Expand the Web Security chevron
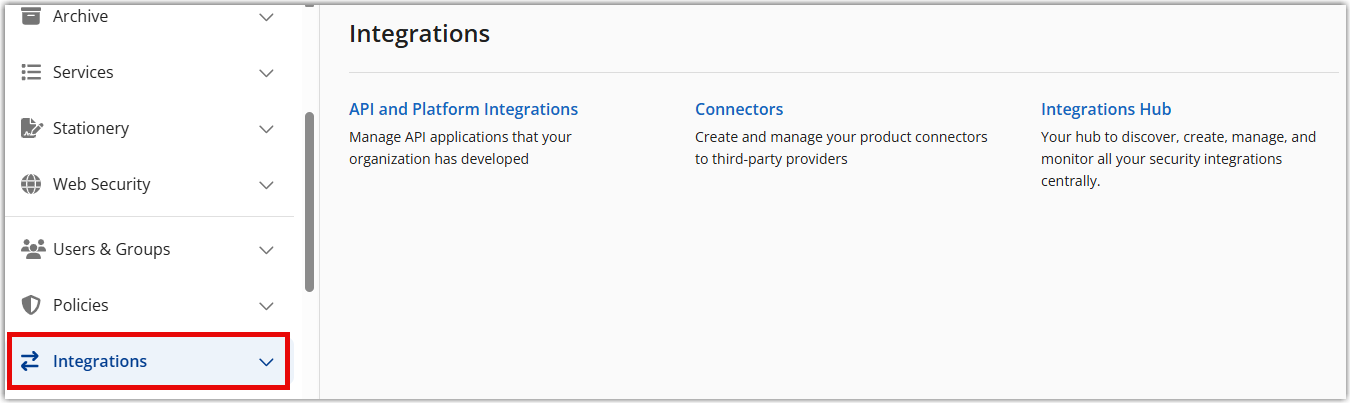Screen dimensions: 1351x404 coord(266,185)
